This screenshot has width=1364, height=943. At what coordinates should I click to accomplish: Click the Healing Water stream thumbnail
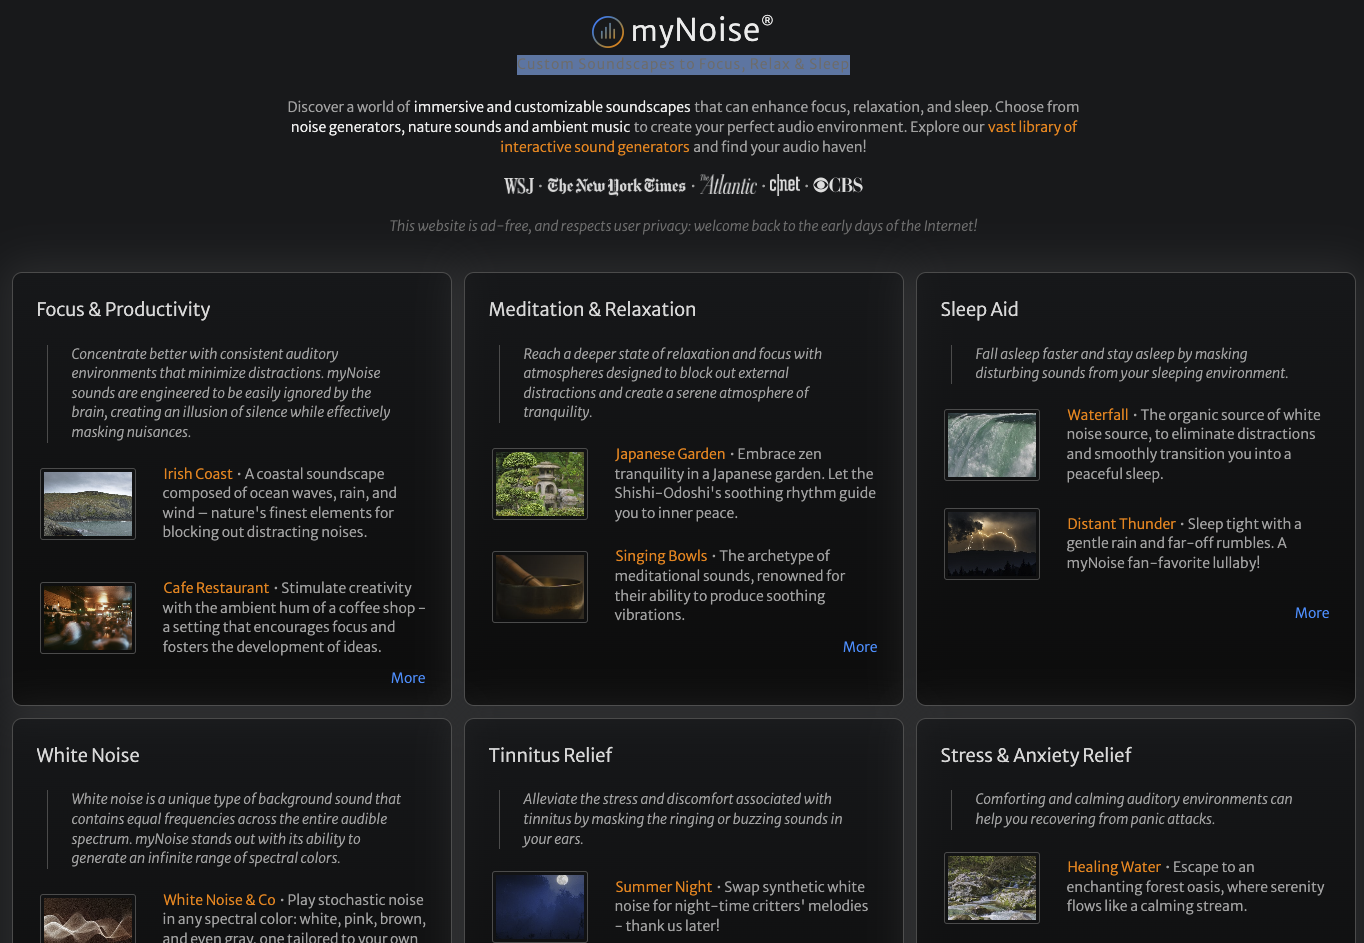[992, 887]
